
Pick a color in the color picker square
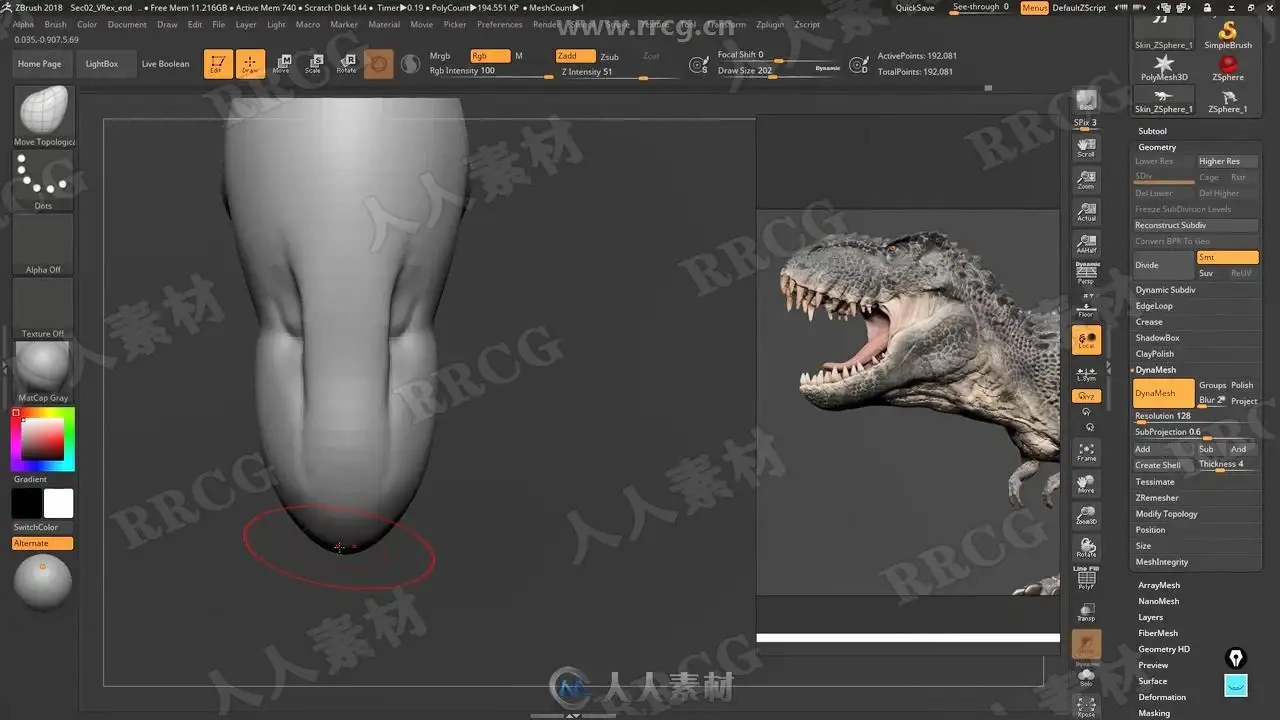[x=42, y=438]
